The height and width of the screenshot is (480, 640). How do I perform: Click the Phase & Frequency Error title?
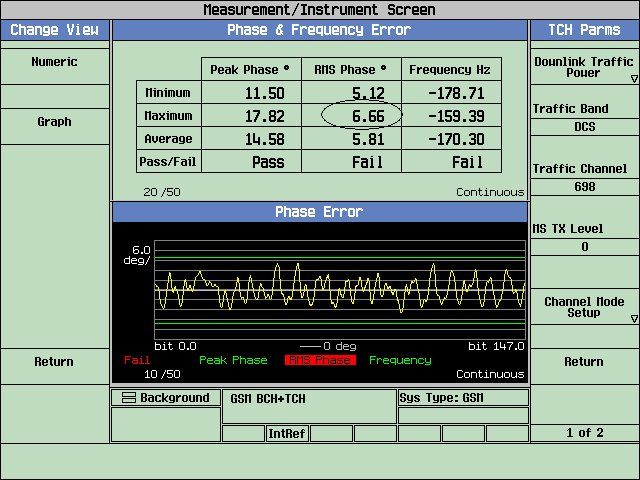320,30
